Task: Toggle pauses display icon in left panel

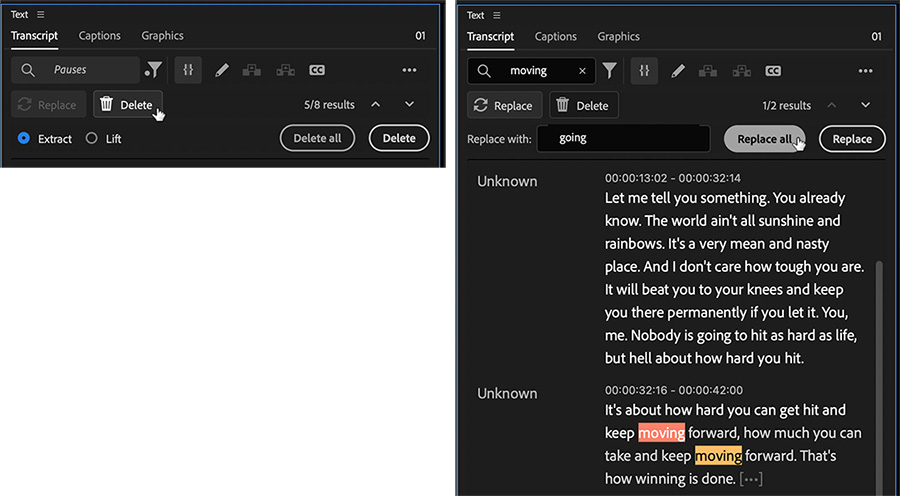Action: [188, 70]
